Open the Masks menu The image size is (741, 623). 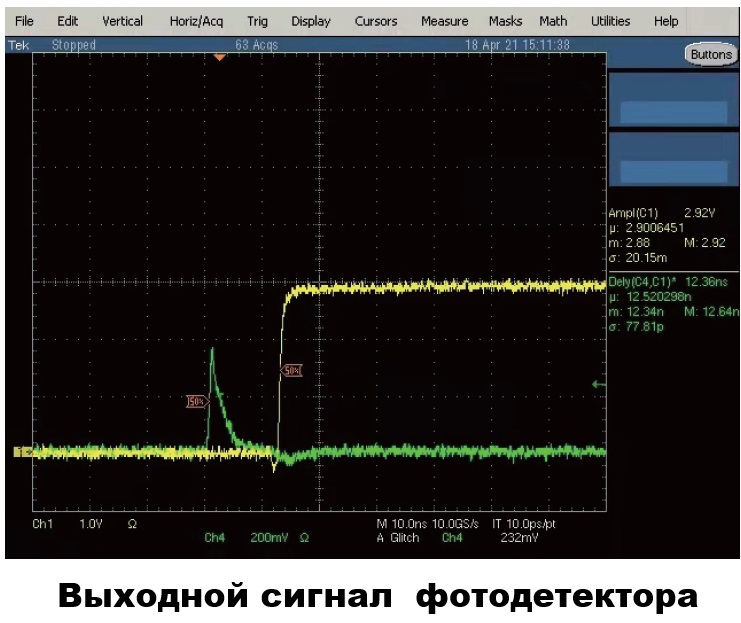coord(505,21)
